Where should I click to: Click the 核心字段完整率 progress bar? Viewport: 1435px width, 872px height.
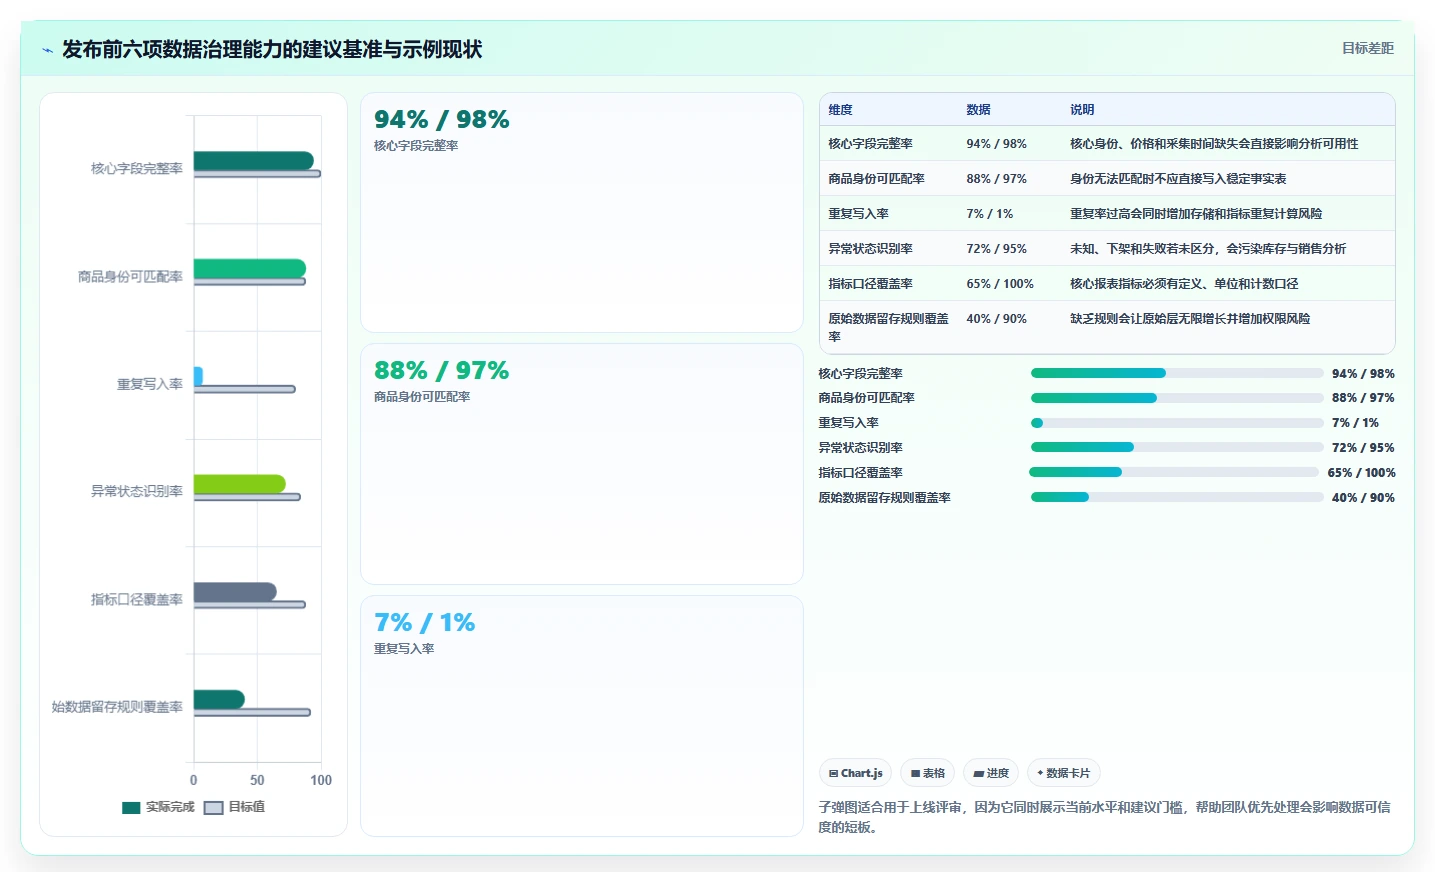tap(1177, 373)
